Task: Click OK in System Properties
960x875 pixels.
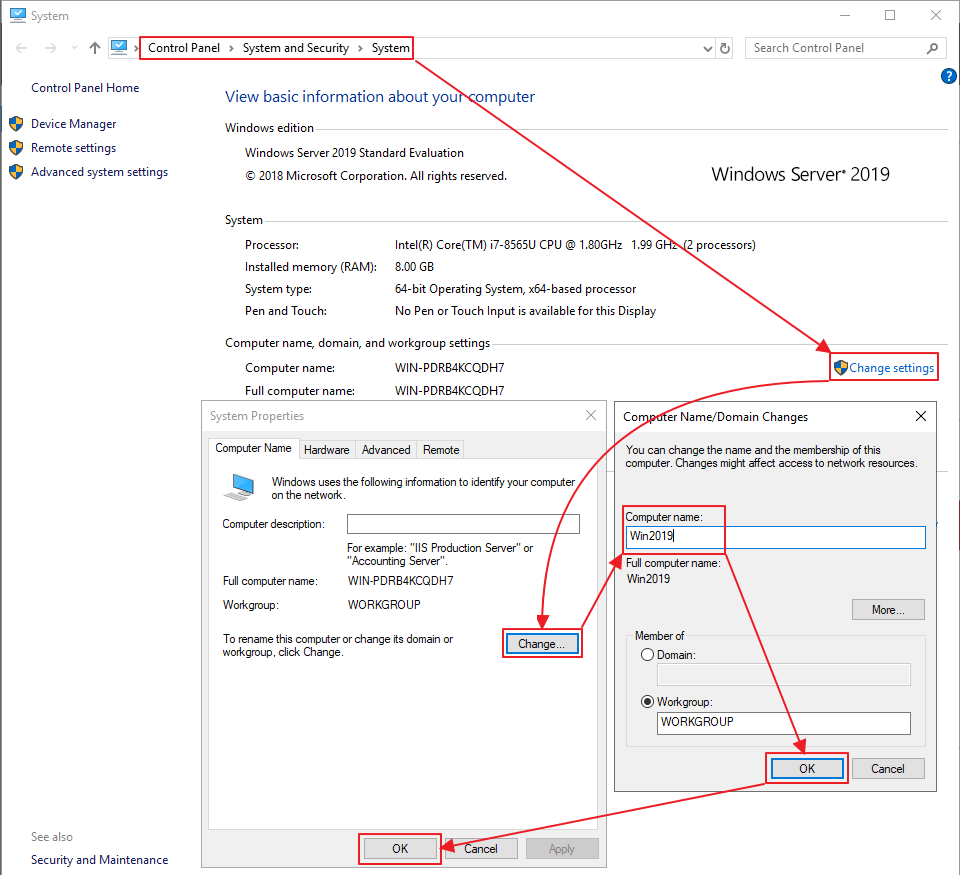Action: point(400,849)
